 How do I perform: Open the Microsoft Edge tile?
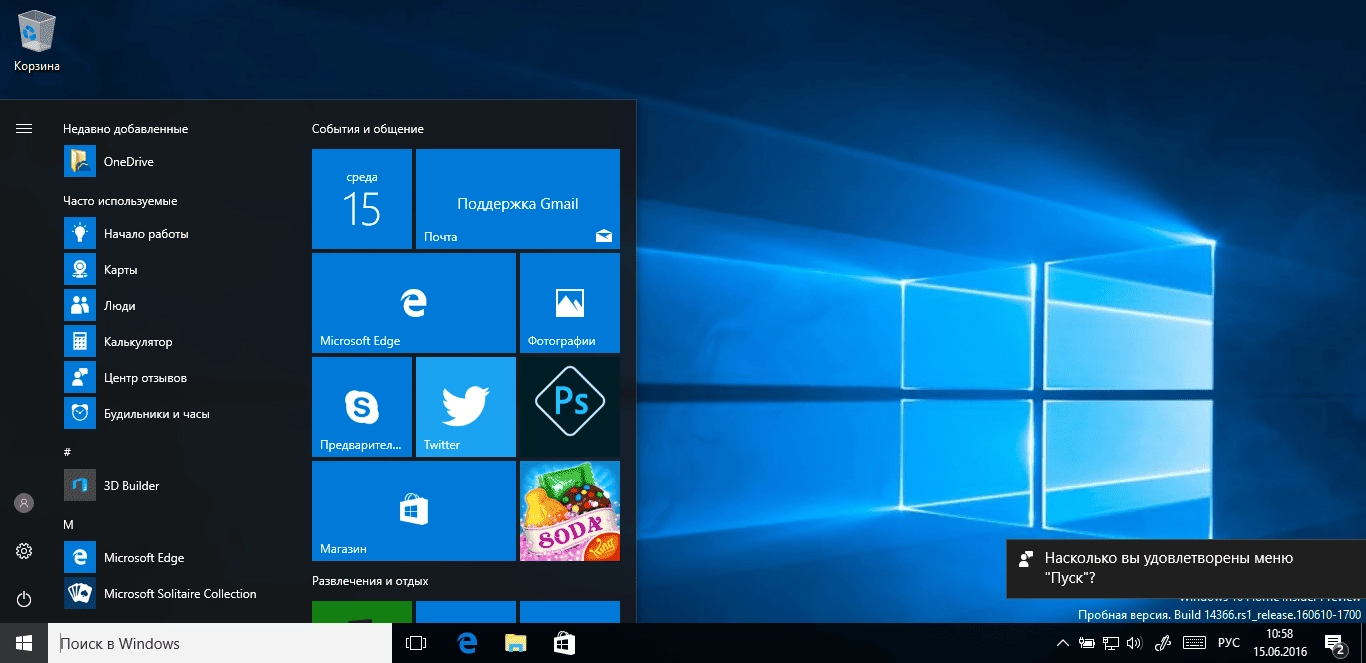click(x=414, y=303)
